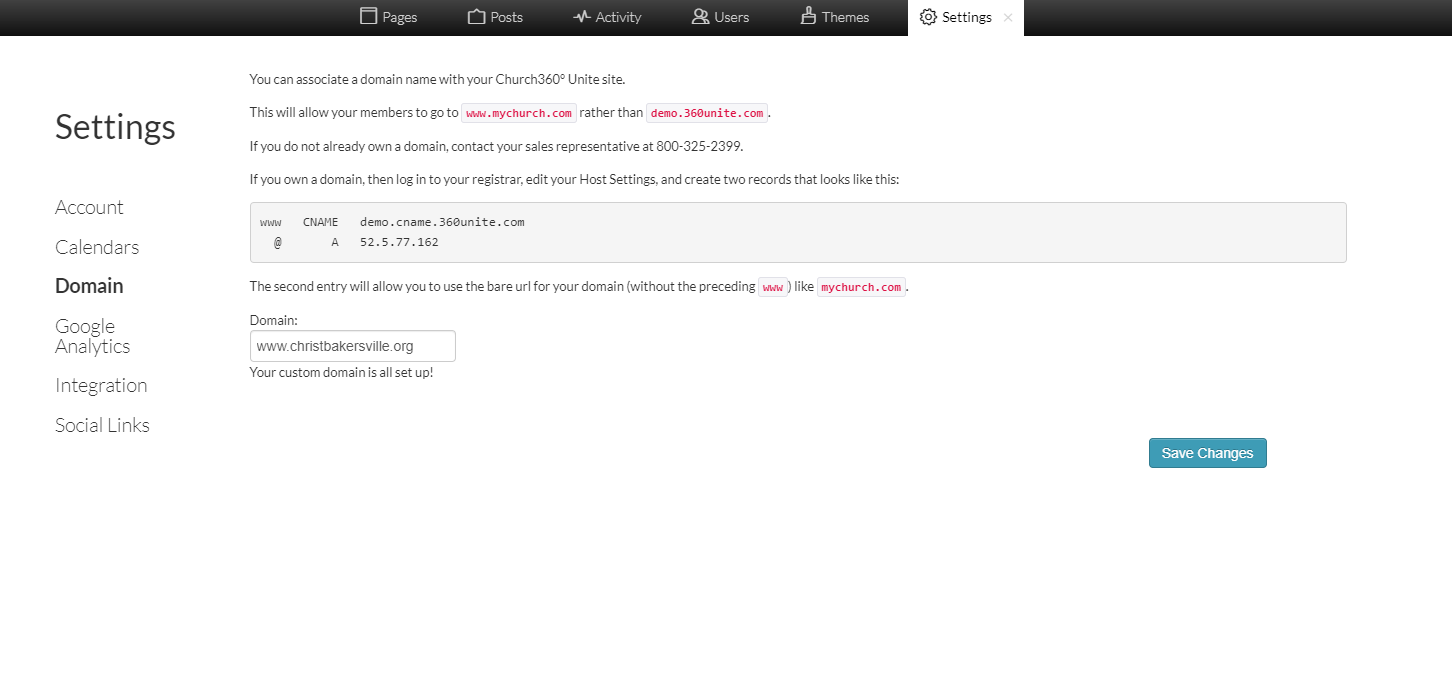Screen dimensions: 1452x675
Task: Navigate to the Integration section
Action: (x=101, y=385)
